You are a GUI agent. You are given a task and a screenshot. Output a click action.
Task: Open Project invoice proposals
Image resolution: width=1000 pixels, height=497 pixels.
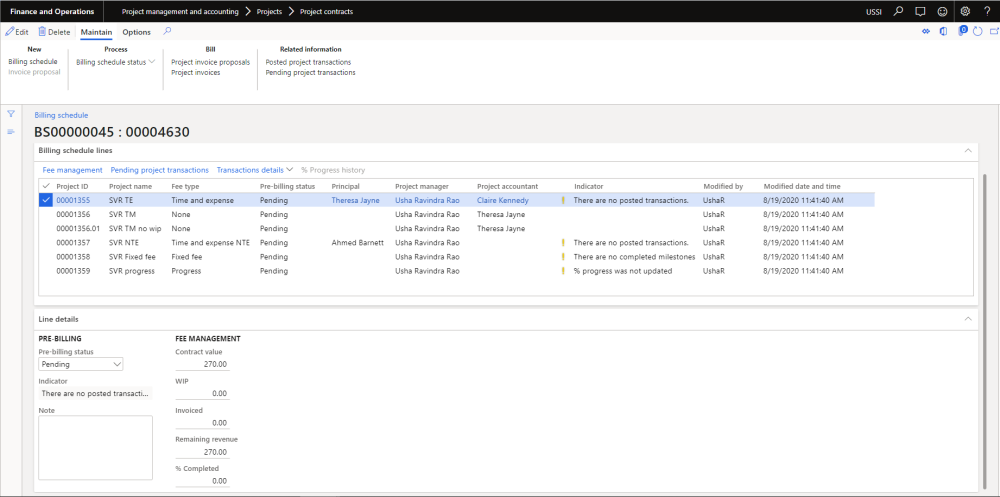click(x=210, y=62)
